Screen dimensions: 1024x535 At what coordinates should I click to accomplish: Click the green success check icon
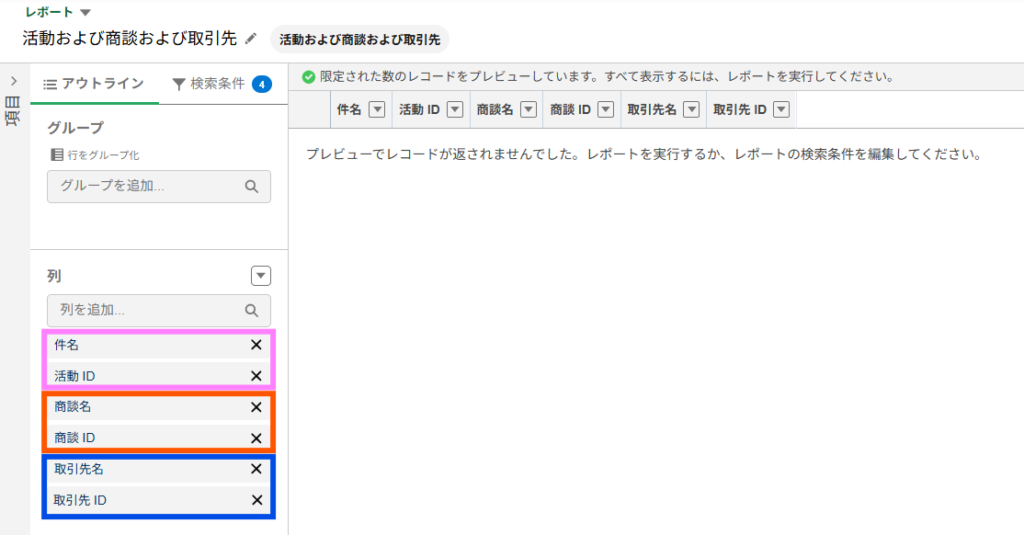pyautogui.click(x=309, y=77)
